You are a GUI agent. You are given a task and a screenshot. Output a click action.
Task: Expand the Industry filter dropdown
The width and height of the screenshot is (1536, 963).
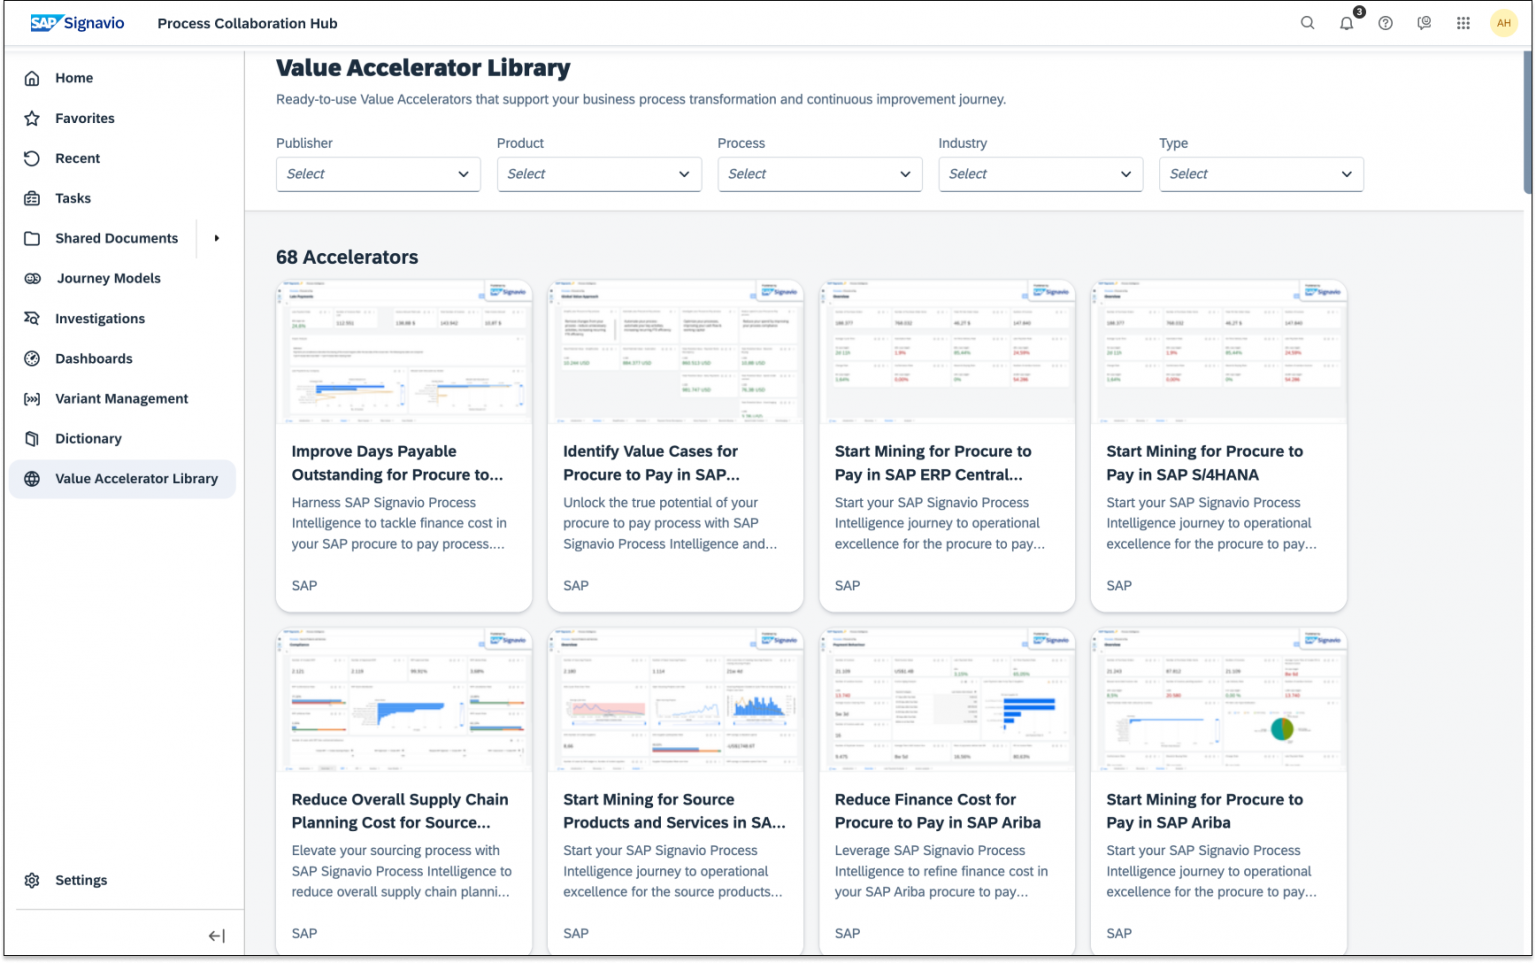tap(1039, 174)
